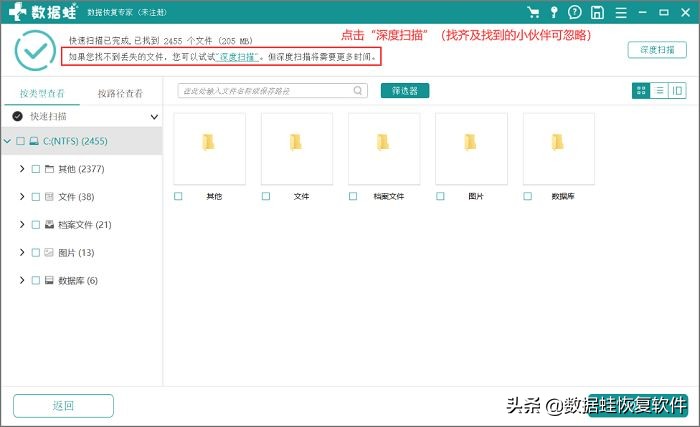This screenshot has width=700, height=427.
Task: Check the 档案文件 (21) tree checkbox
Action: 36,225
